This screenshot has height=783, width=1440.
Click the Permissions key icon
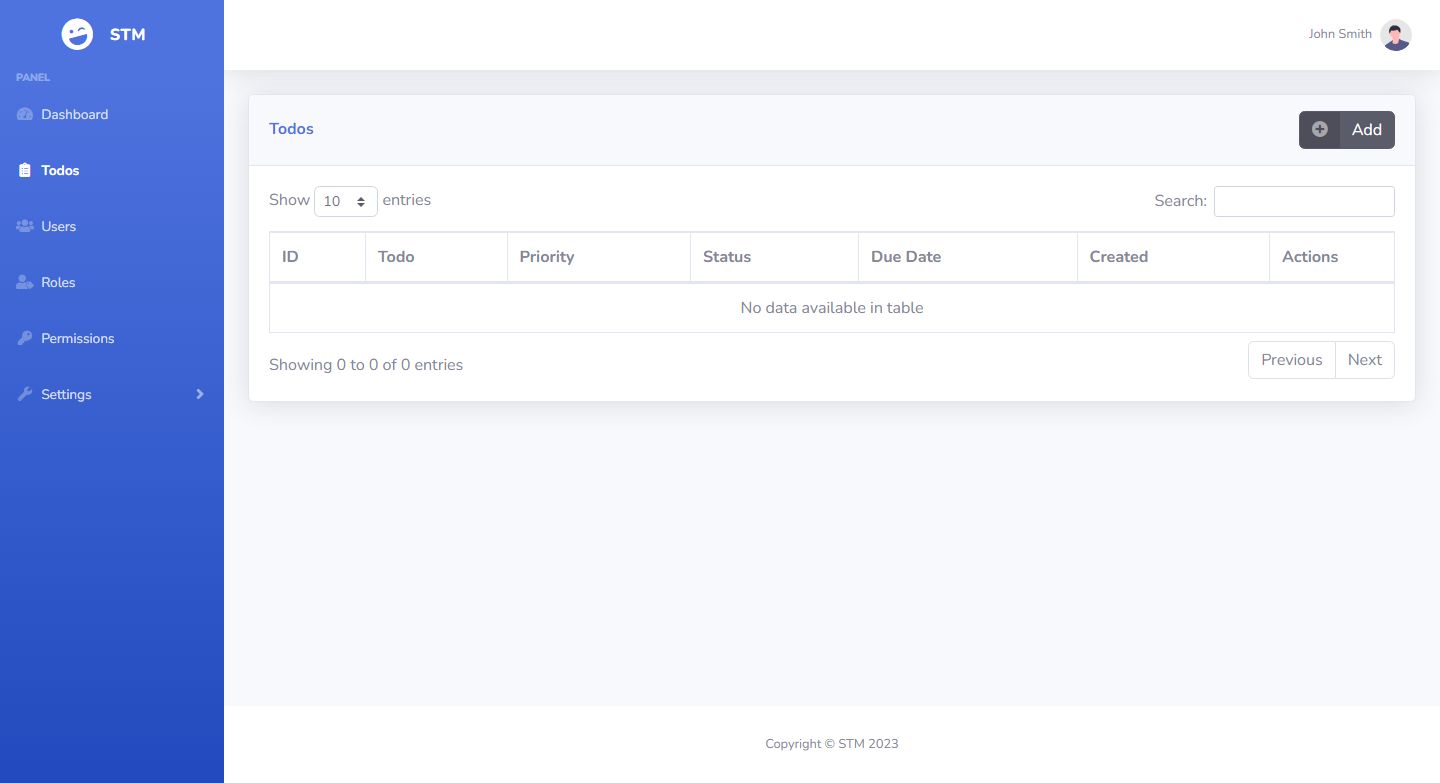pyautogui.click(x=25, y=338)
